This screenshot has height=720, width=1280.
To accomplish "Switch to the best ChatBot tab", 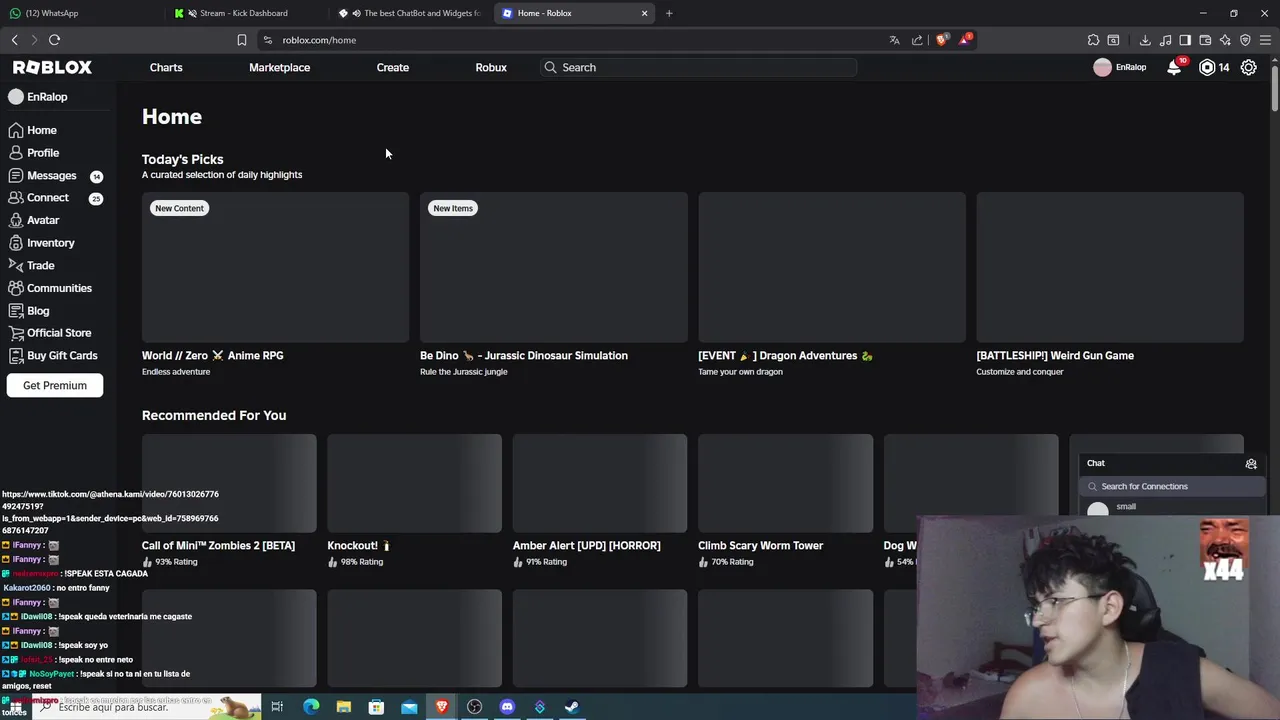I will (x=408, y=13).
